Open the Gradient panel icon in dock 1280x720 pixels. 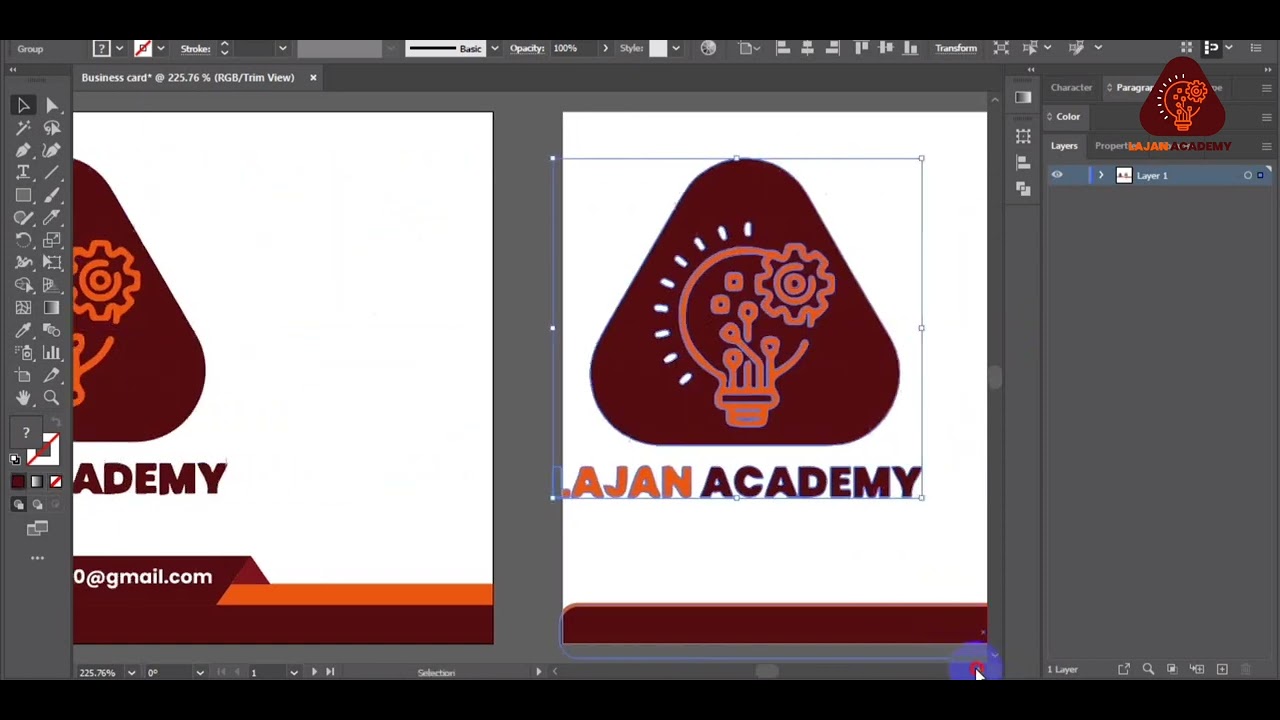[x=1023, y=97]
